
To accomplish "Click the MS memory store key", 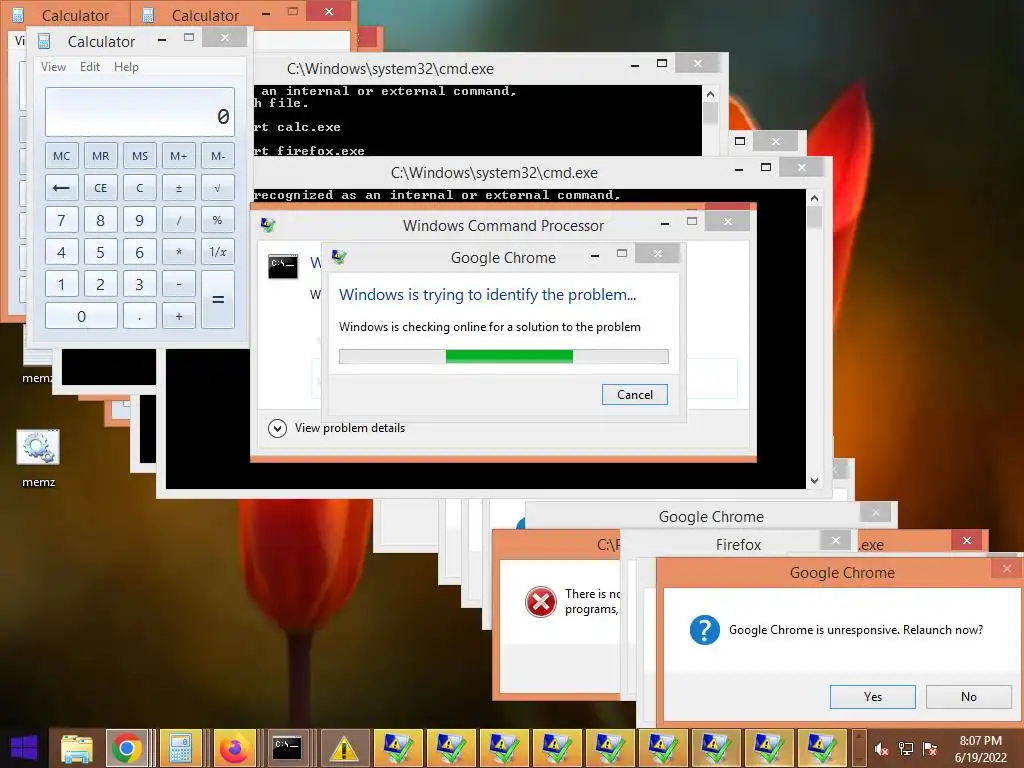I will click(x=140, y=156).
